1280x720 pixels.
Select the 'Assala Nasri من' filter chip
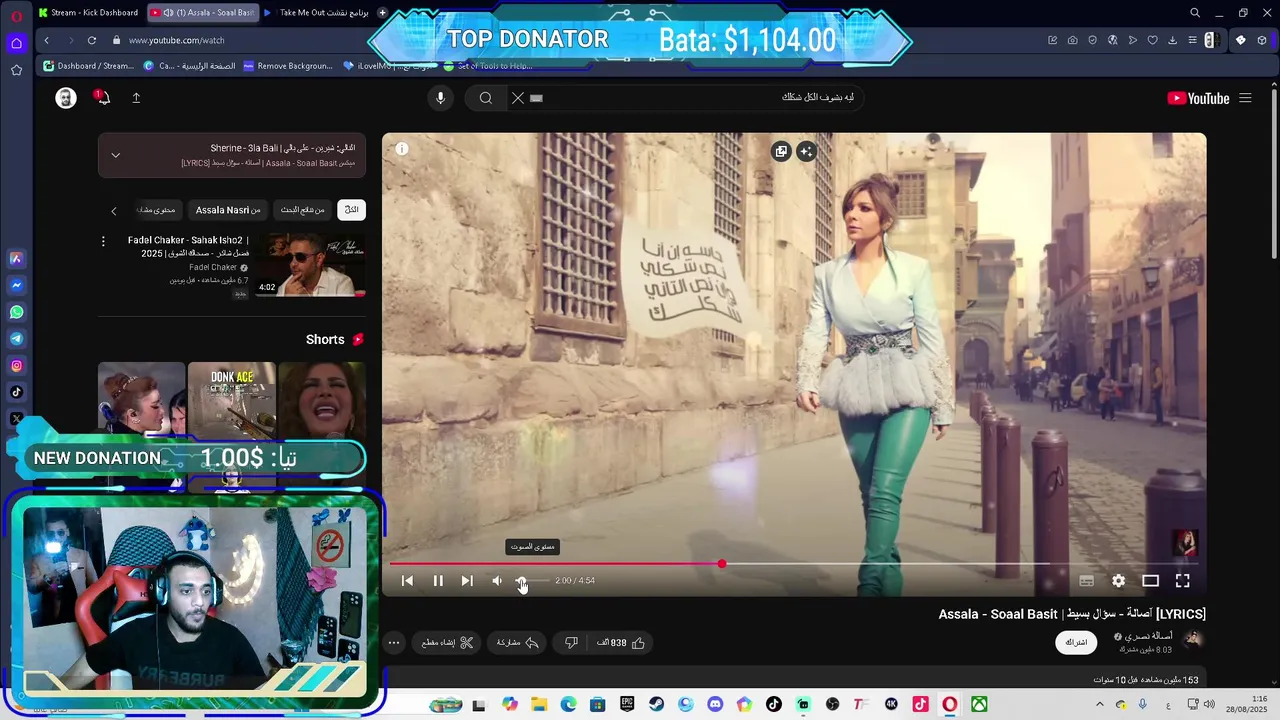[228, 210]
